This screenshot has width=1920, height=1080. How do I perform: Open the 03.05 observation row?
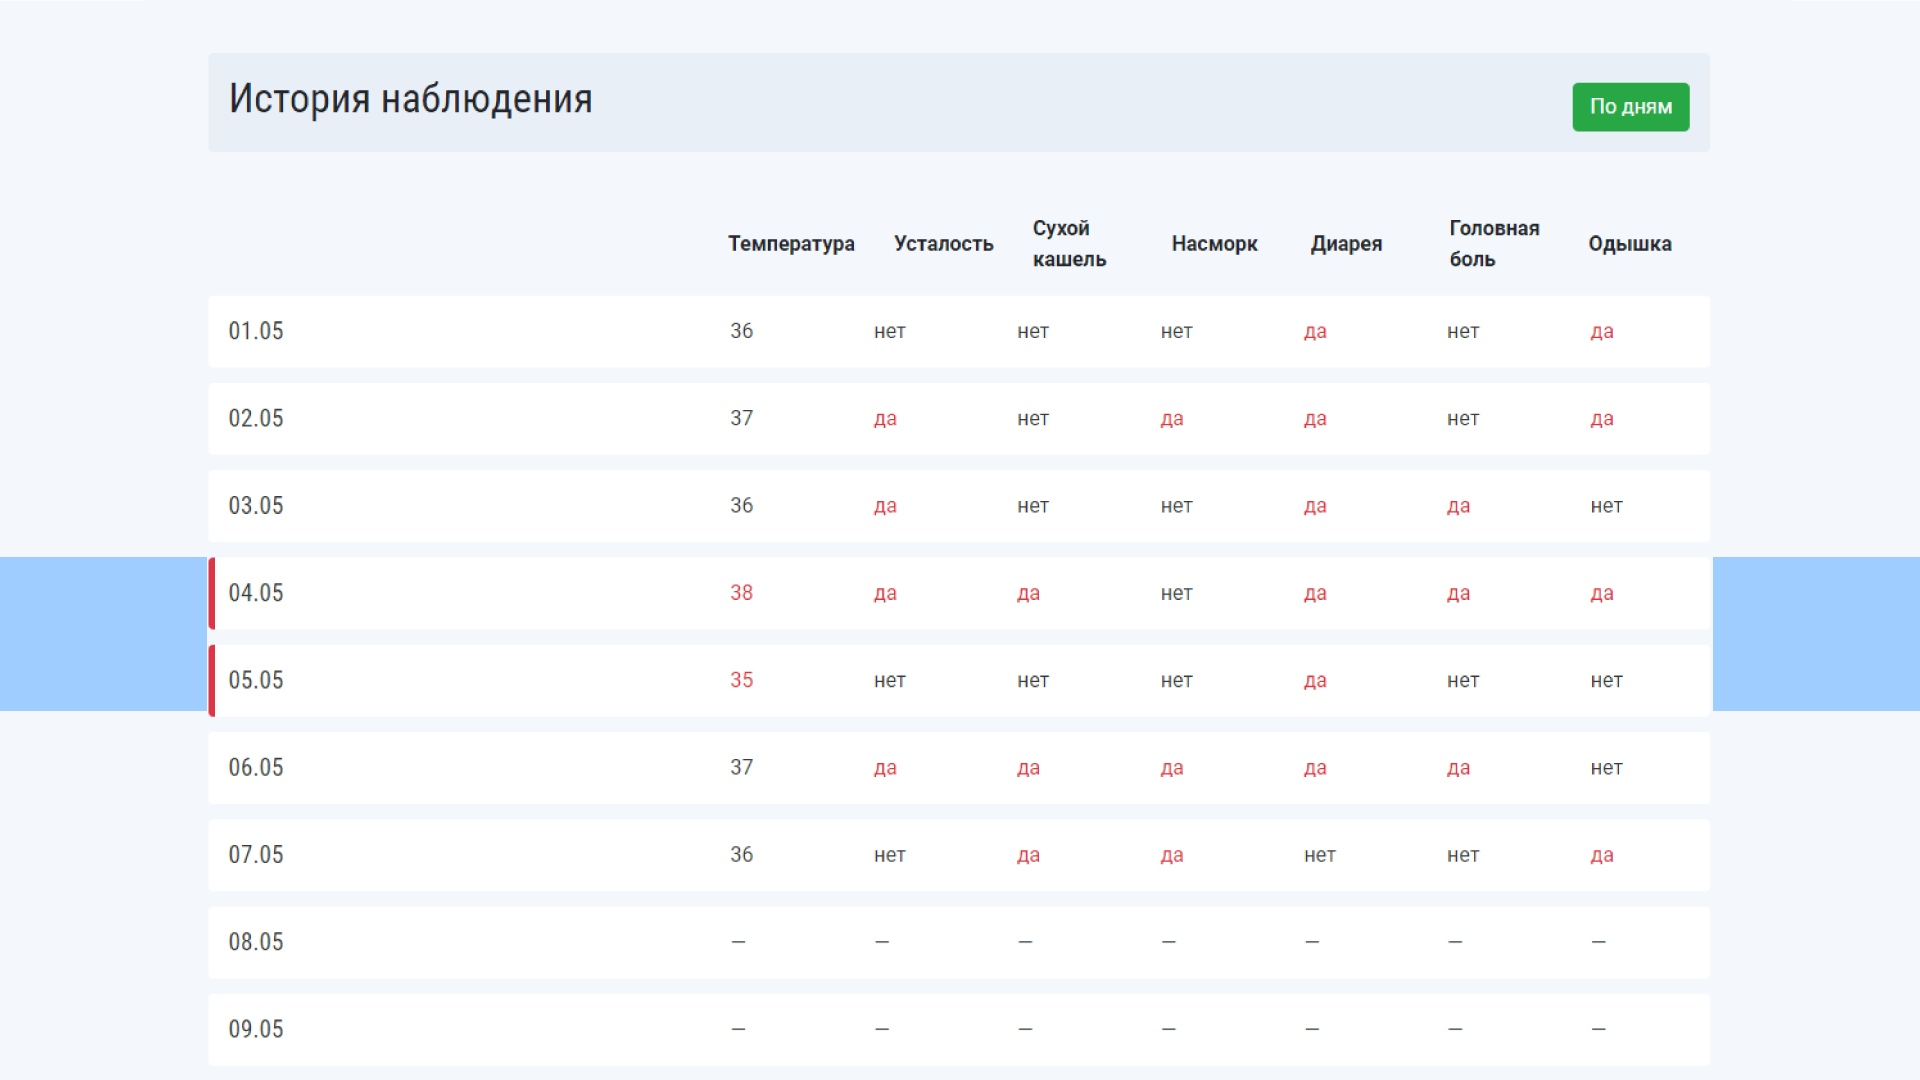pyautogui.click(x=256, y=506)
